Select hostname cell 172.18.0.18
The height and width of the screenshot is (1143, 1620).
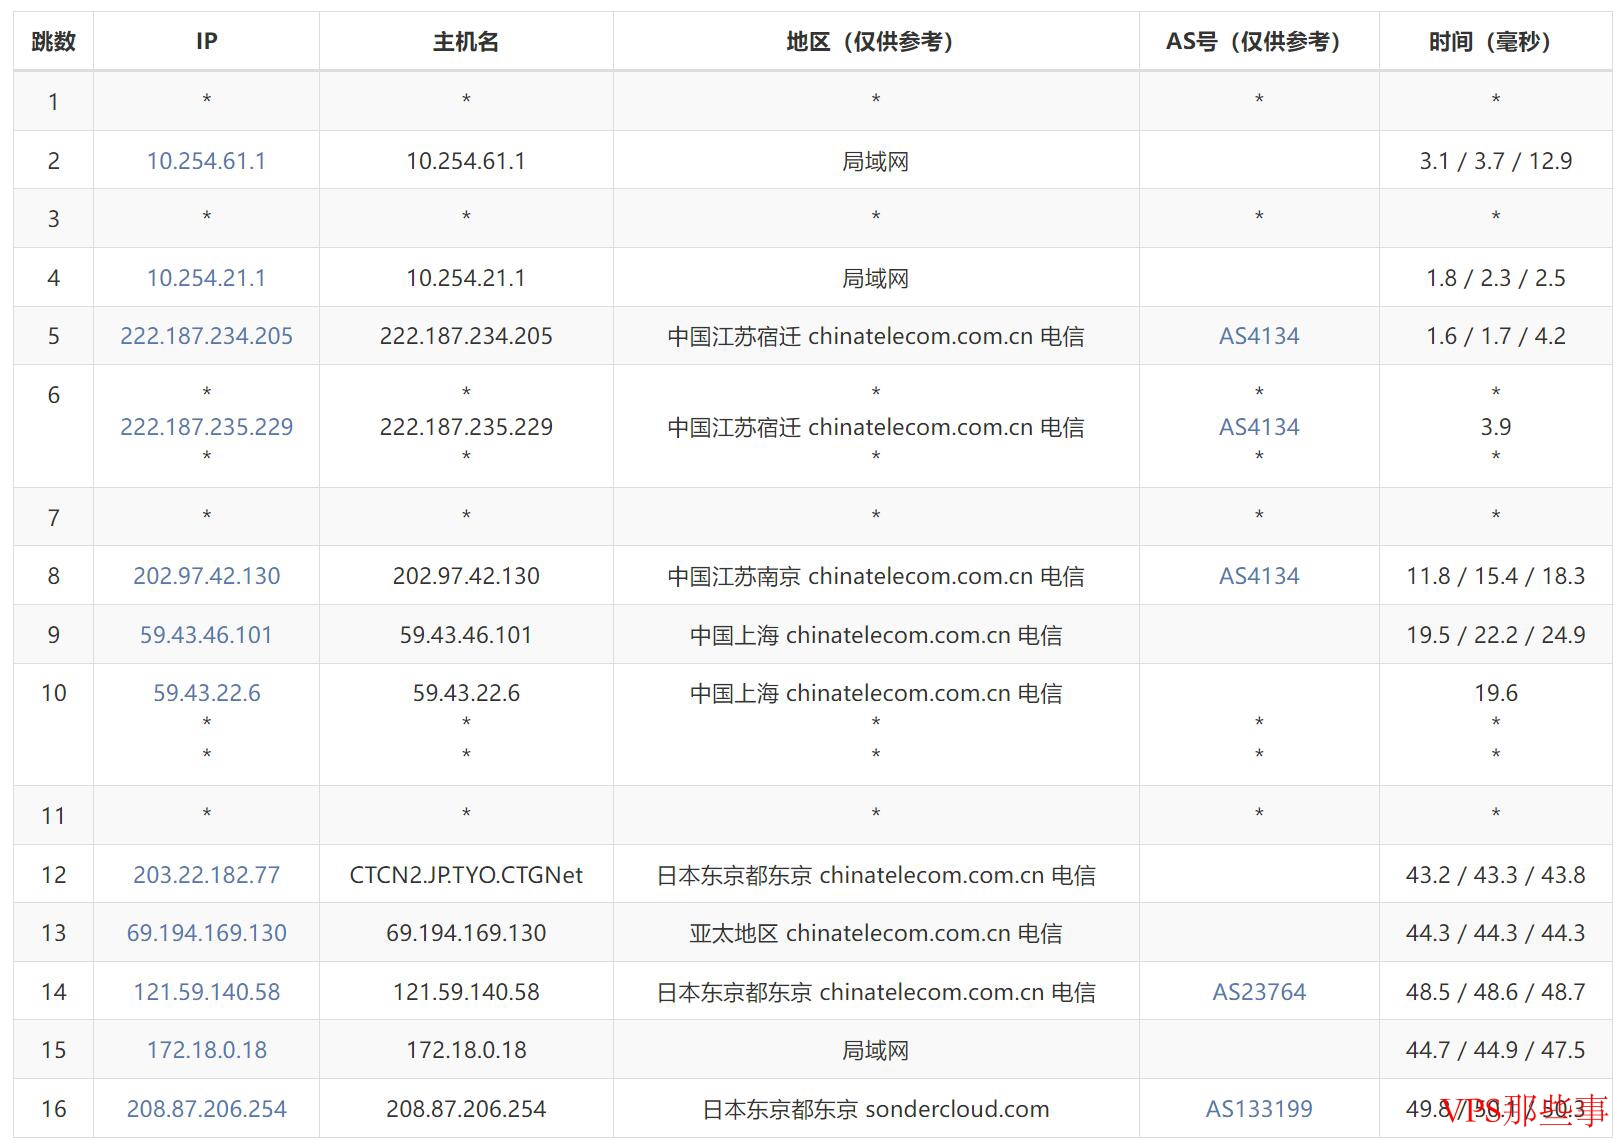tap(466, 1050)
